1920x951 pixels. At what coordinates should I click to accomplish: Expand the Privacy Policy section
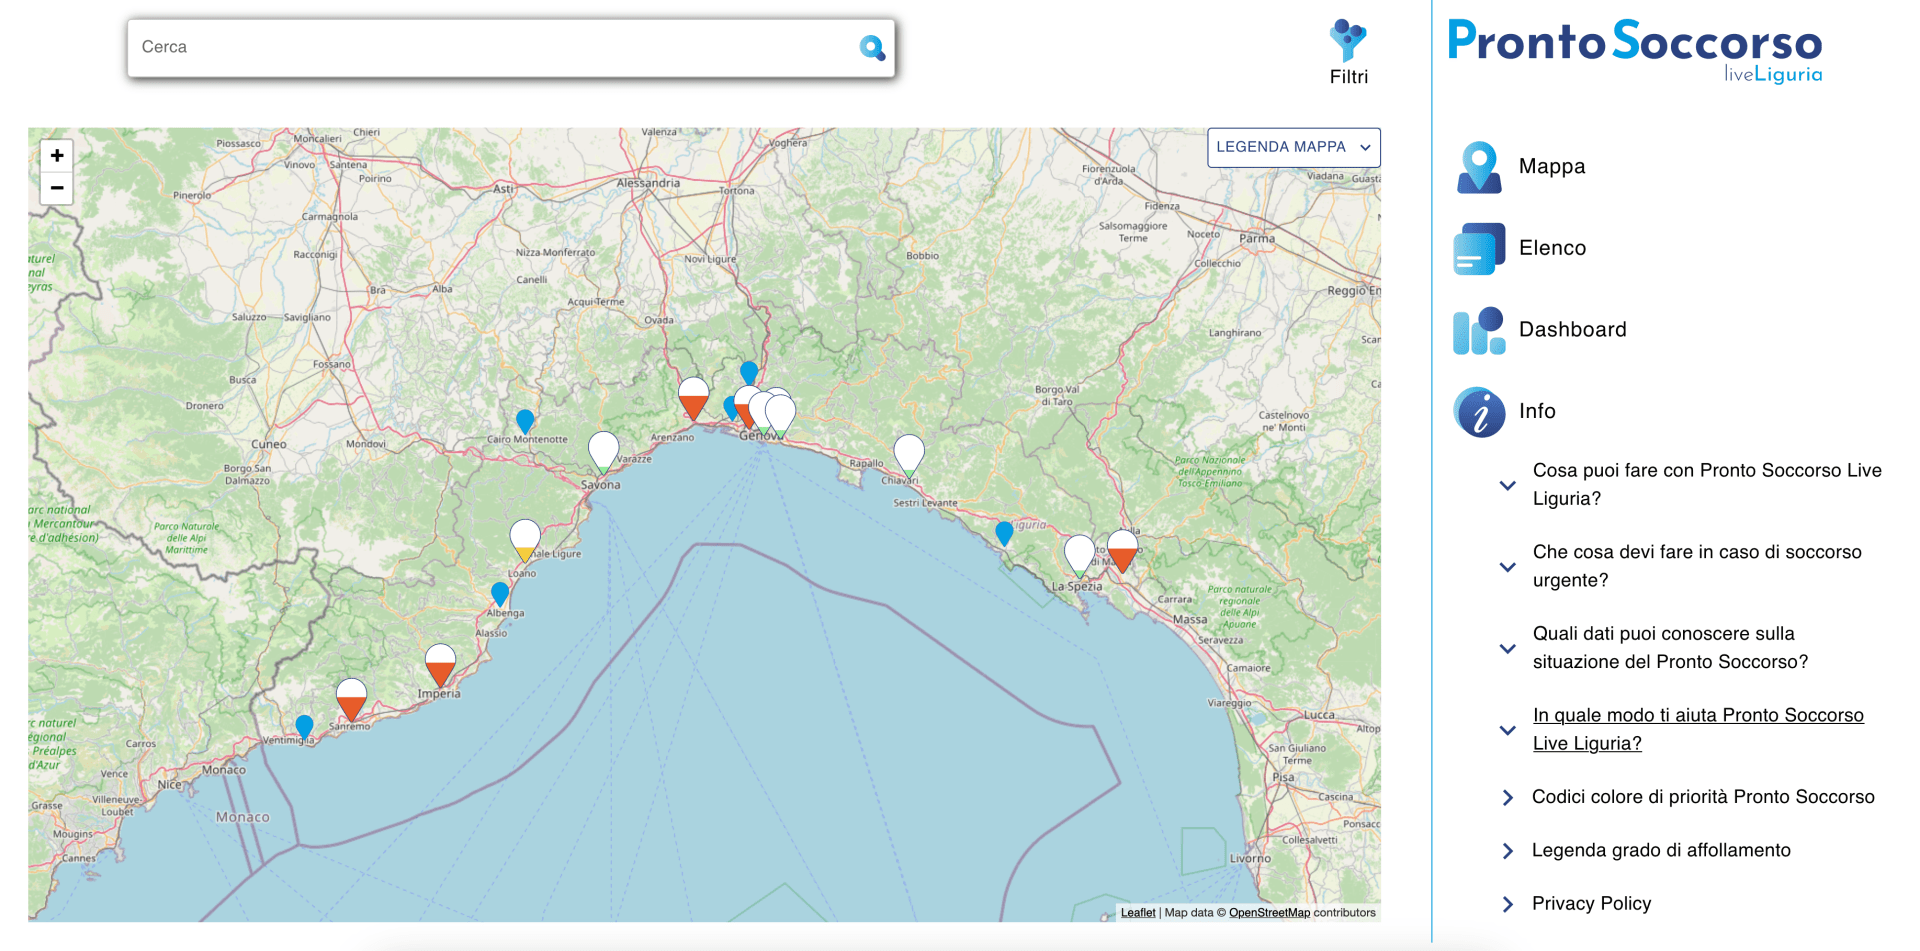tap(1591, 903)
